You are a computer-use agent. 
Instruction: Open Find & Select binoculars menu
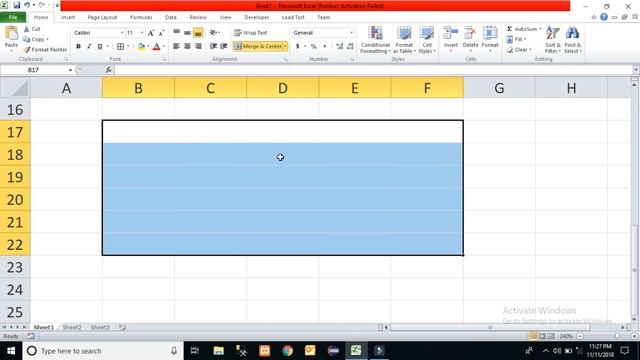tap(573, 40)
